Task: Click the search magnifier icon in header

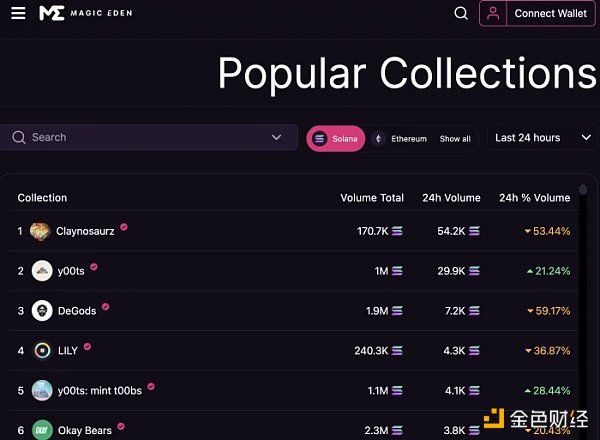Action: [461, 14]
